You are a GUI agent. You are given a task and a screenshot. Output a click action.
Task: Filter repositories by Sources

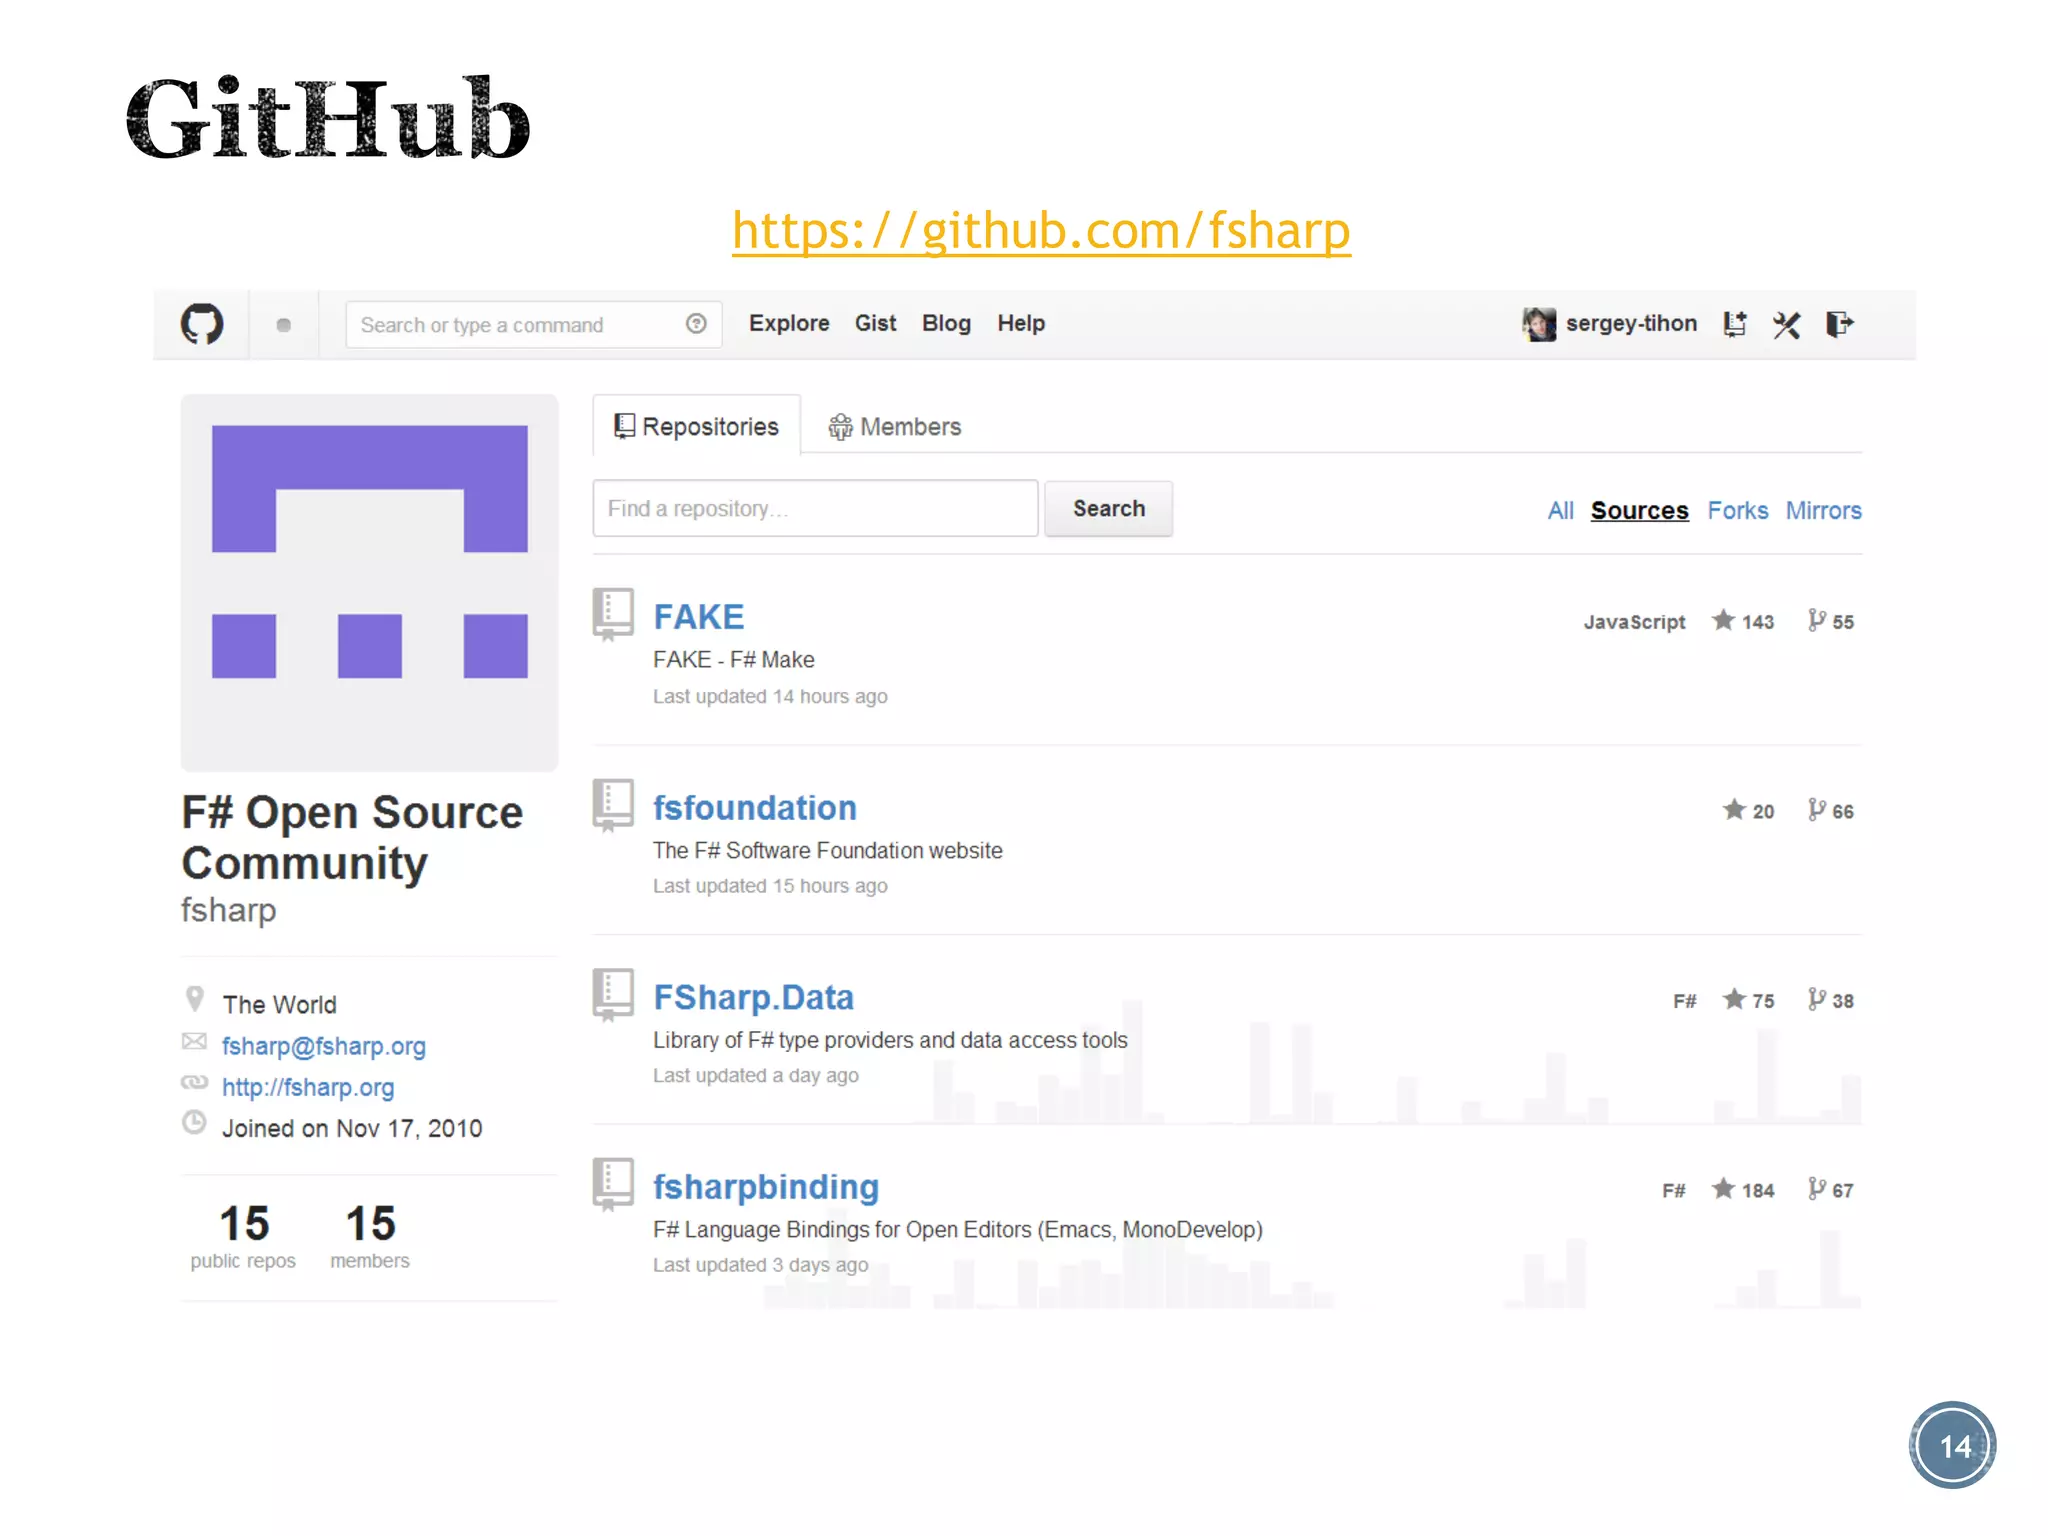[1639, 511]
